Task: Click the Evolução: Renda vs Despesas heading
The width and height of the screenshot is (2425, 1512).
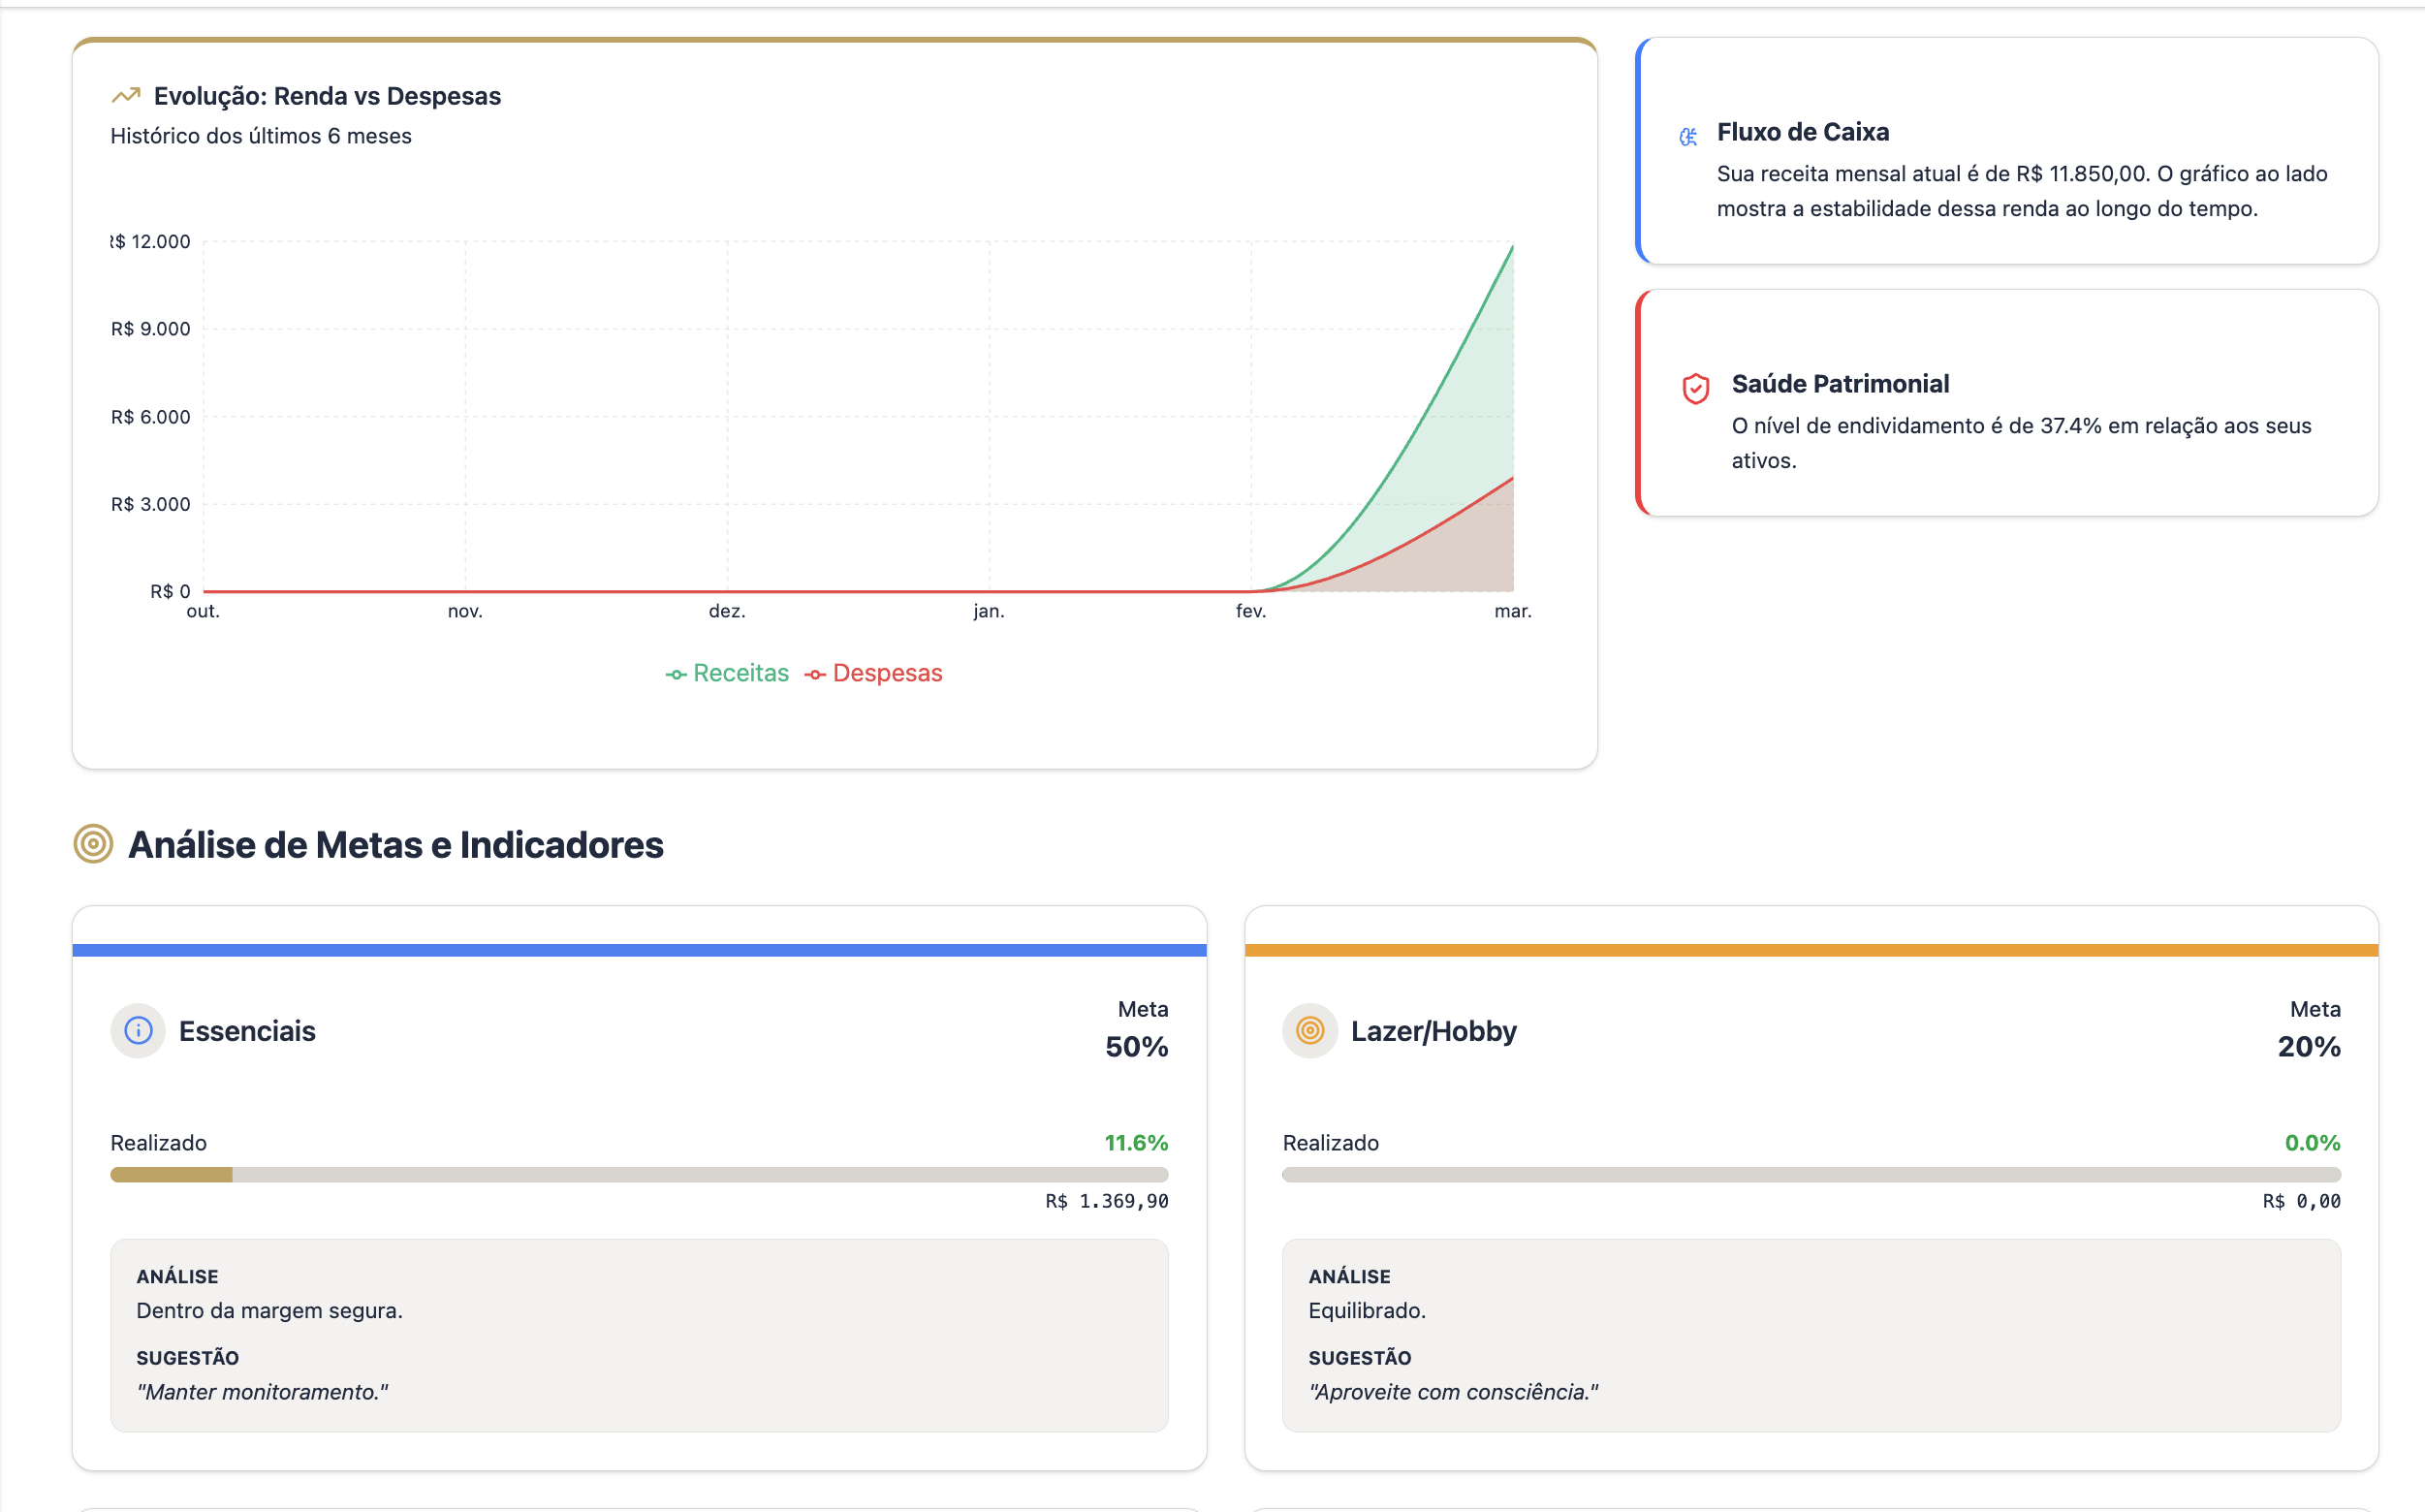Action: [x=327, y=96]
